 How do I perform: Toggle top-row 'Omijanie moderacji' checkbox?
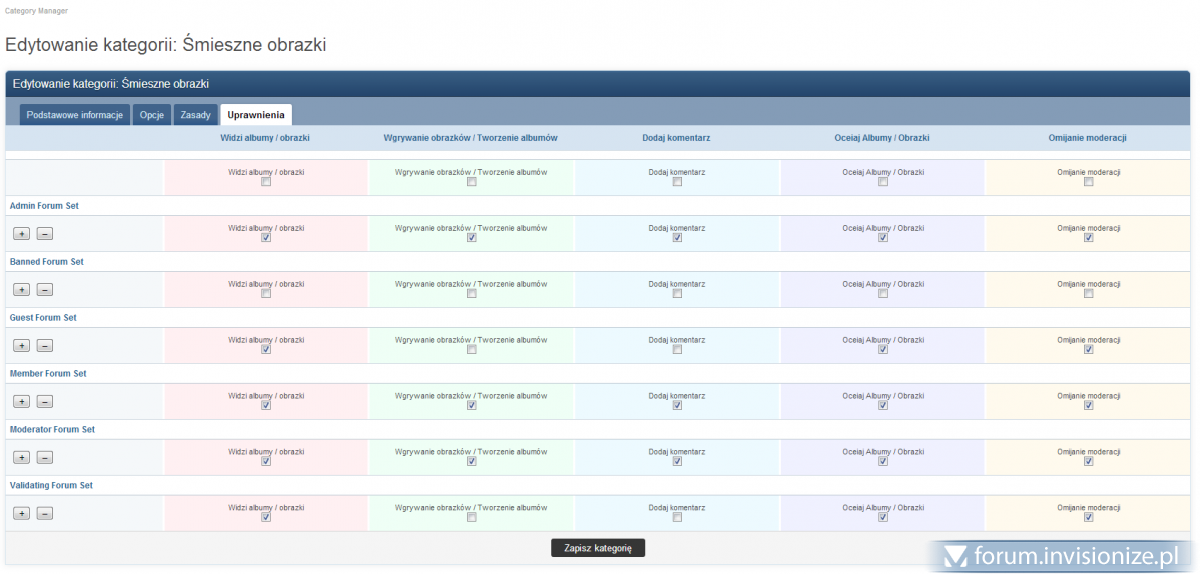pyautogui.click(x=1089, y=182)
